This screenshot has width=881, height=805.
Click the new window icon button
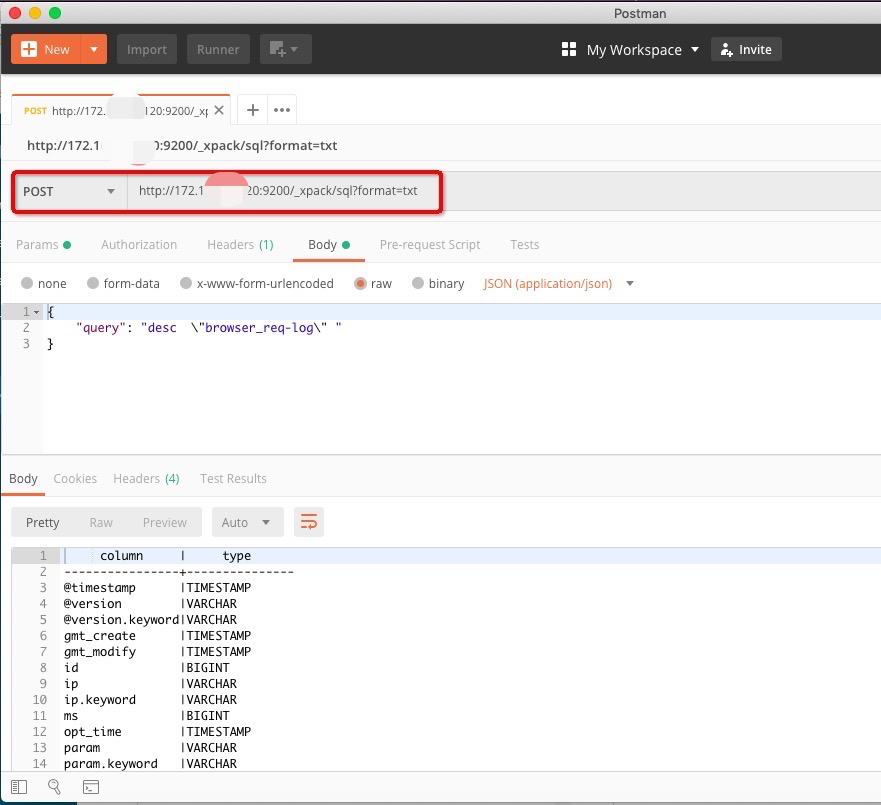285,49
